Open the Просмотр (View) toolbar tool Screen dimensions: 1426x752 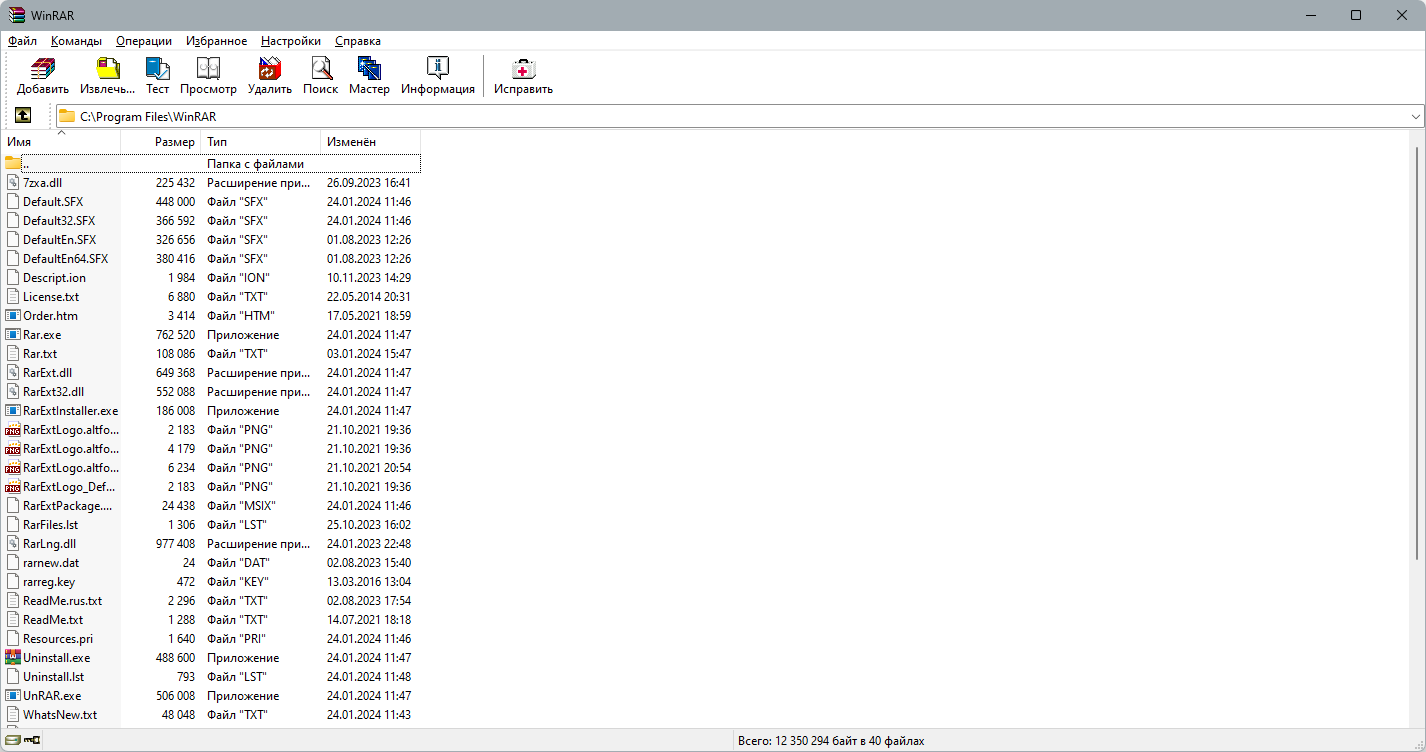point(208,76)
